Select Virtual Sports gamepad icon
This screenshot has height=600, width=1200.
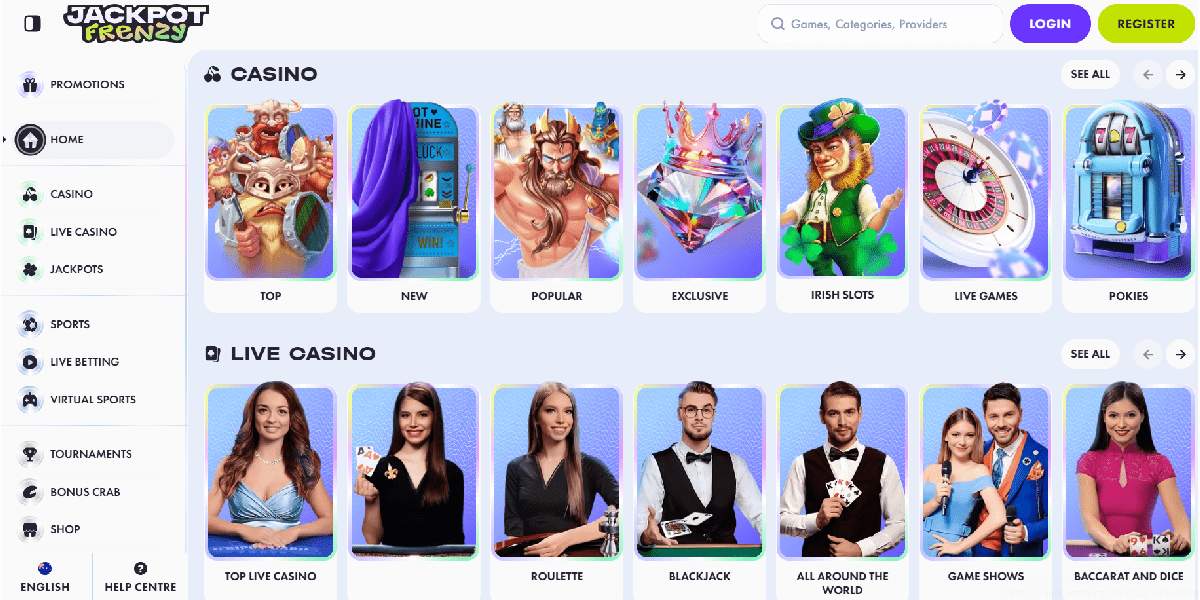(x=30, y=399)
